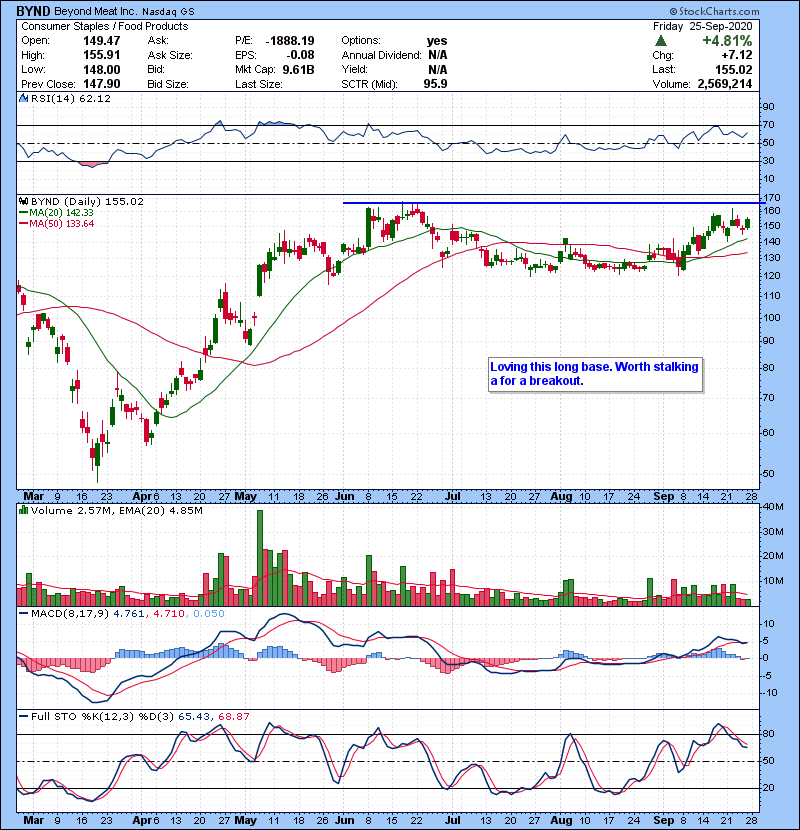Click the Volume value 2,569,214 in the header
Image resolution: width=800 pixels, height=830 pixels.
click(737, 83)
